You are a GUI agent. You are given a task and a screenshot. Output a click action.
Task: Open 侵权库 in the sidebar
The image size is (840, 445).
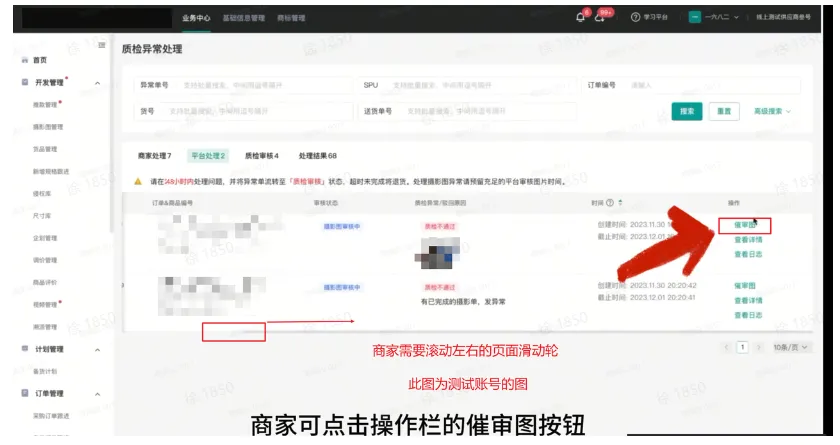tap(42, 193)
